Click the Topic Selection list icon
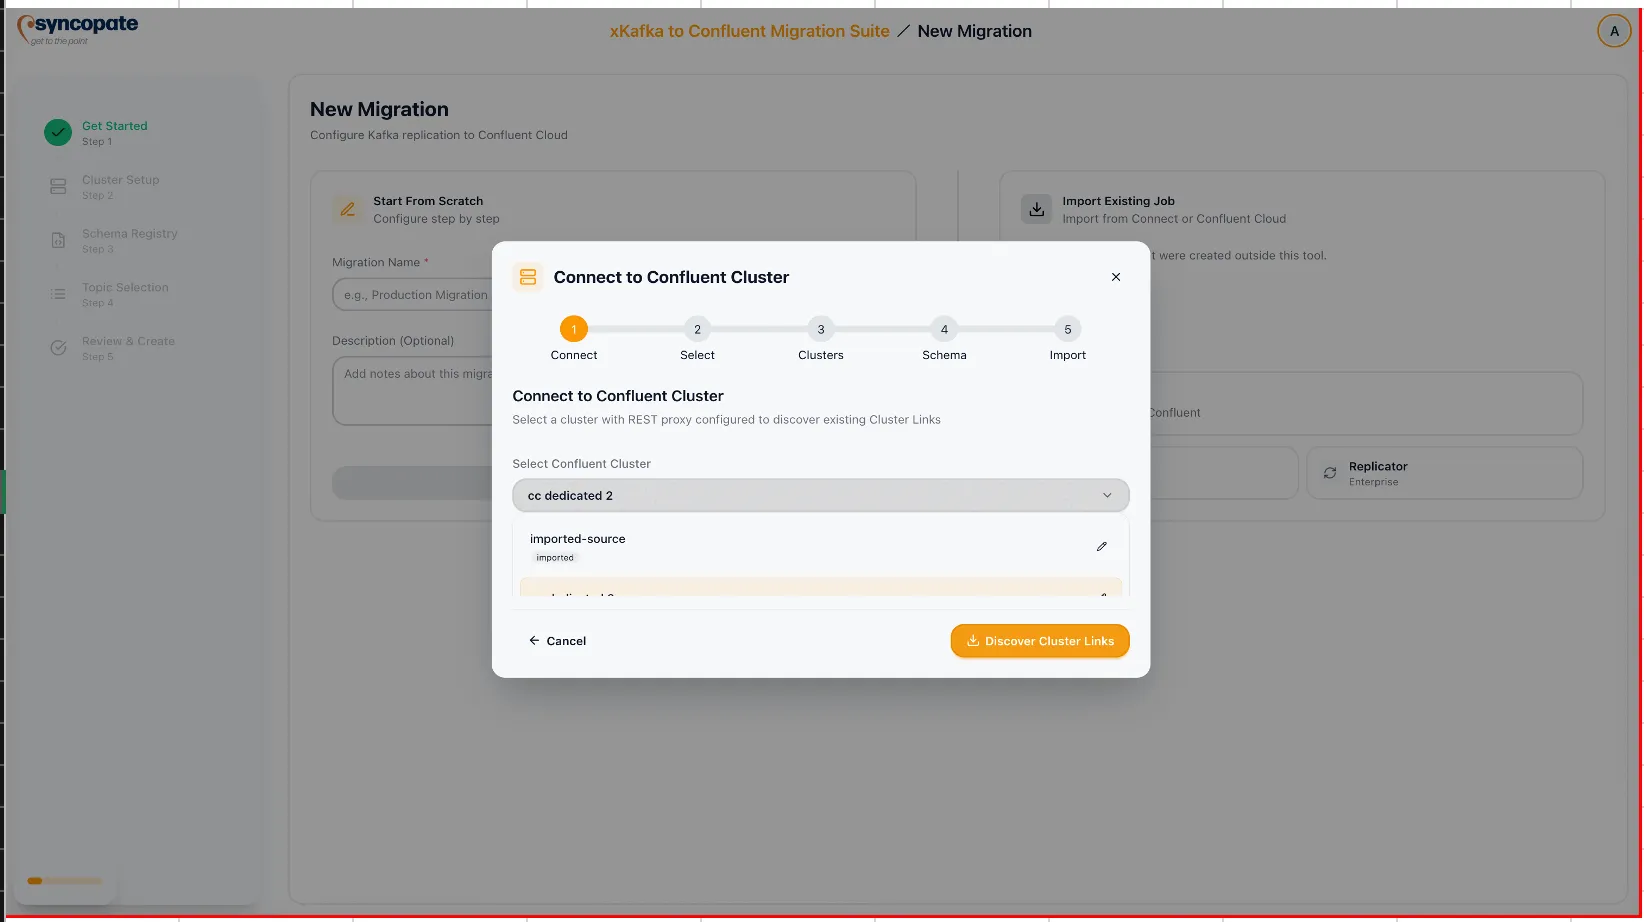Image resolution: width=1644 pixels, height=922 pixels. [57, 294]
